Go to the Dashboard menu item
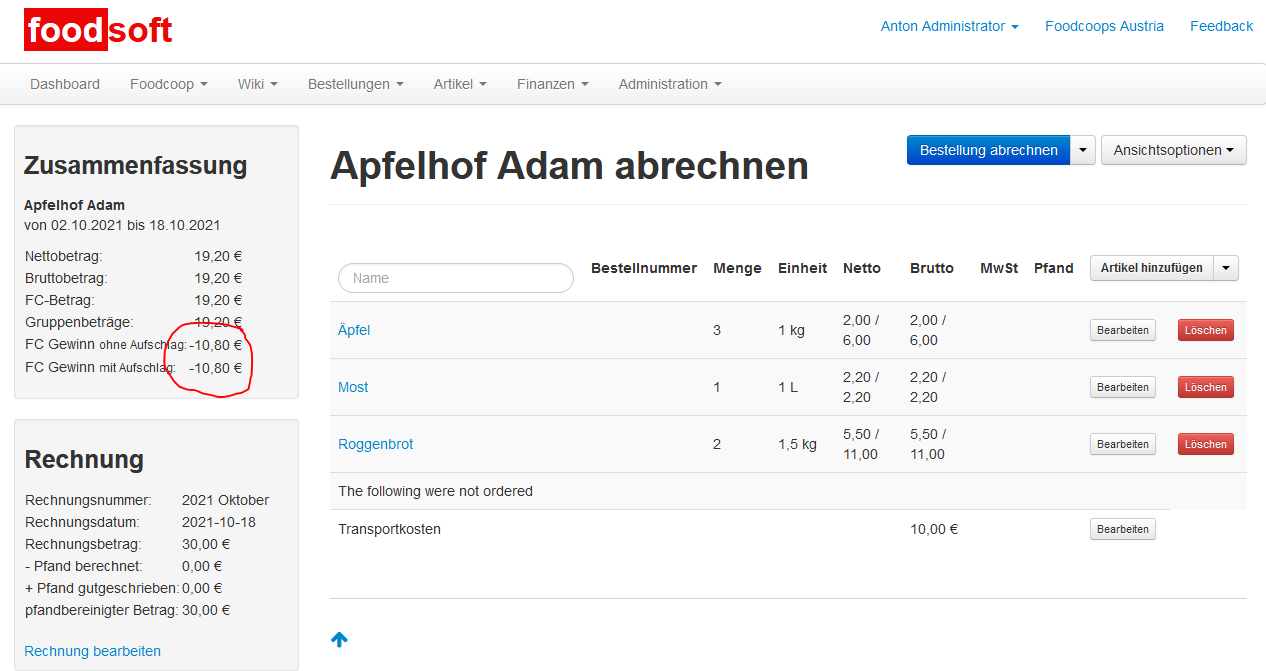The width and height of the screenshot is (1266, 671). [65, 84]
